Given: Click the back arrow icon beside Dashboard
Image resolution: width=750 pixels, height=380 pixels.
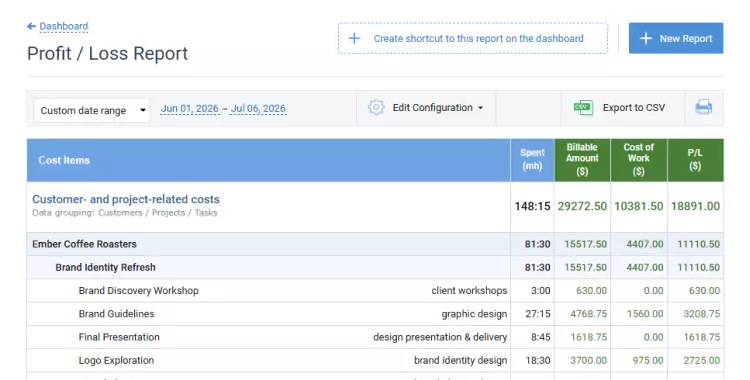Looking at the screenshot, I should (x=32, y=26).
